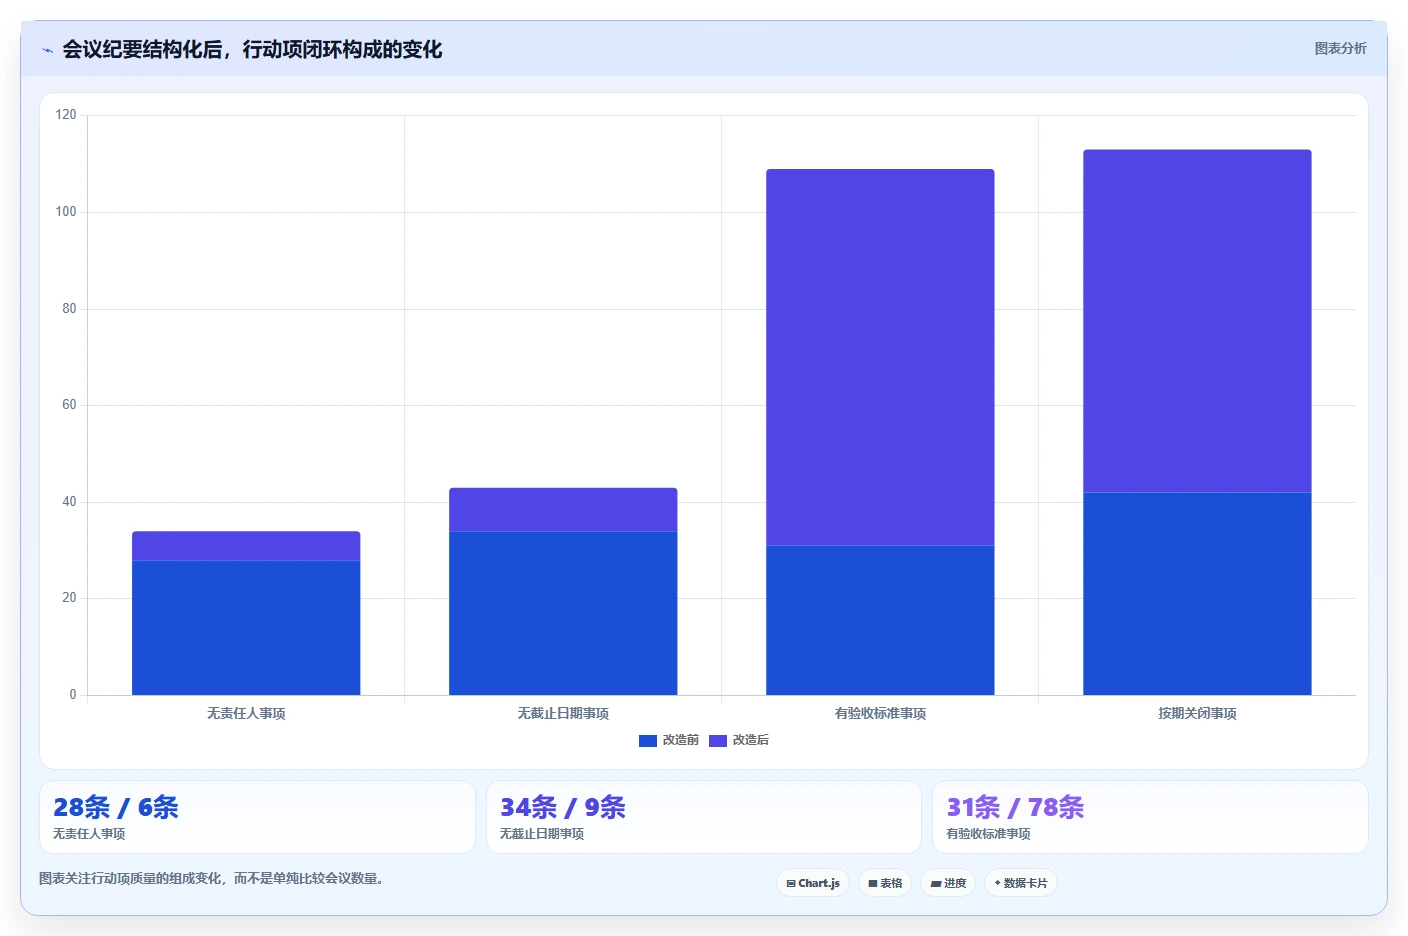The image size is (1408, 936).
Task: Click the y-axis value 60
Action: (x=69, y=405)
